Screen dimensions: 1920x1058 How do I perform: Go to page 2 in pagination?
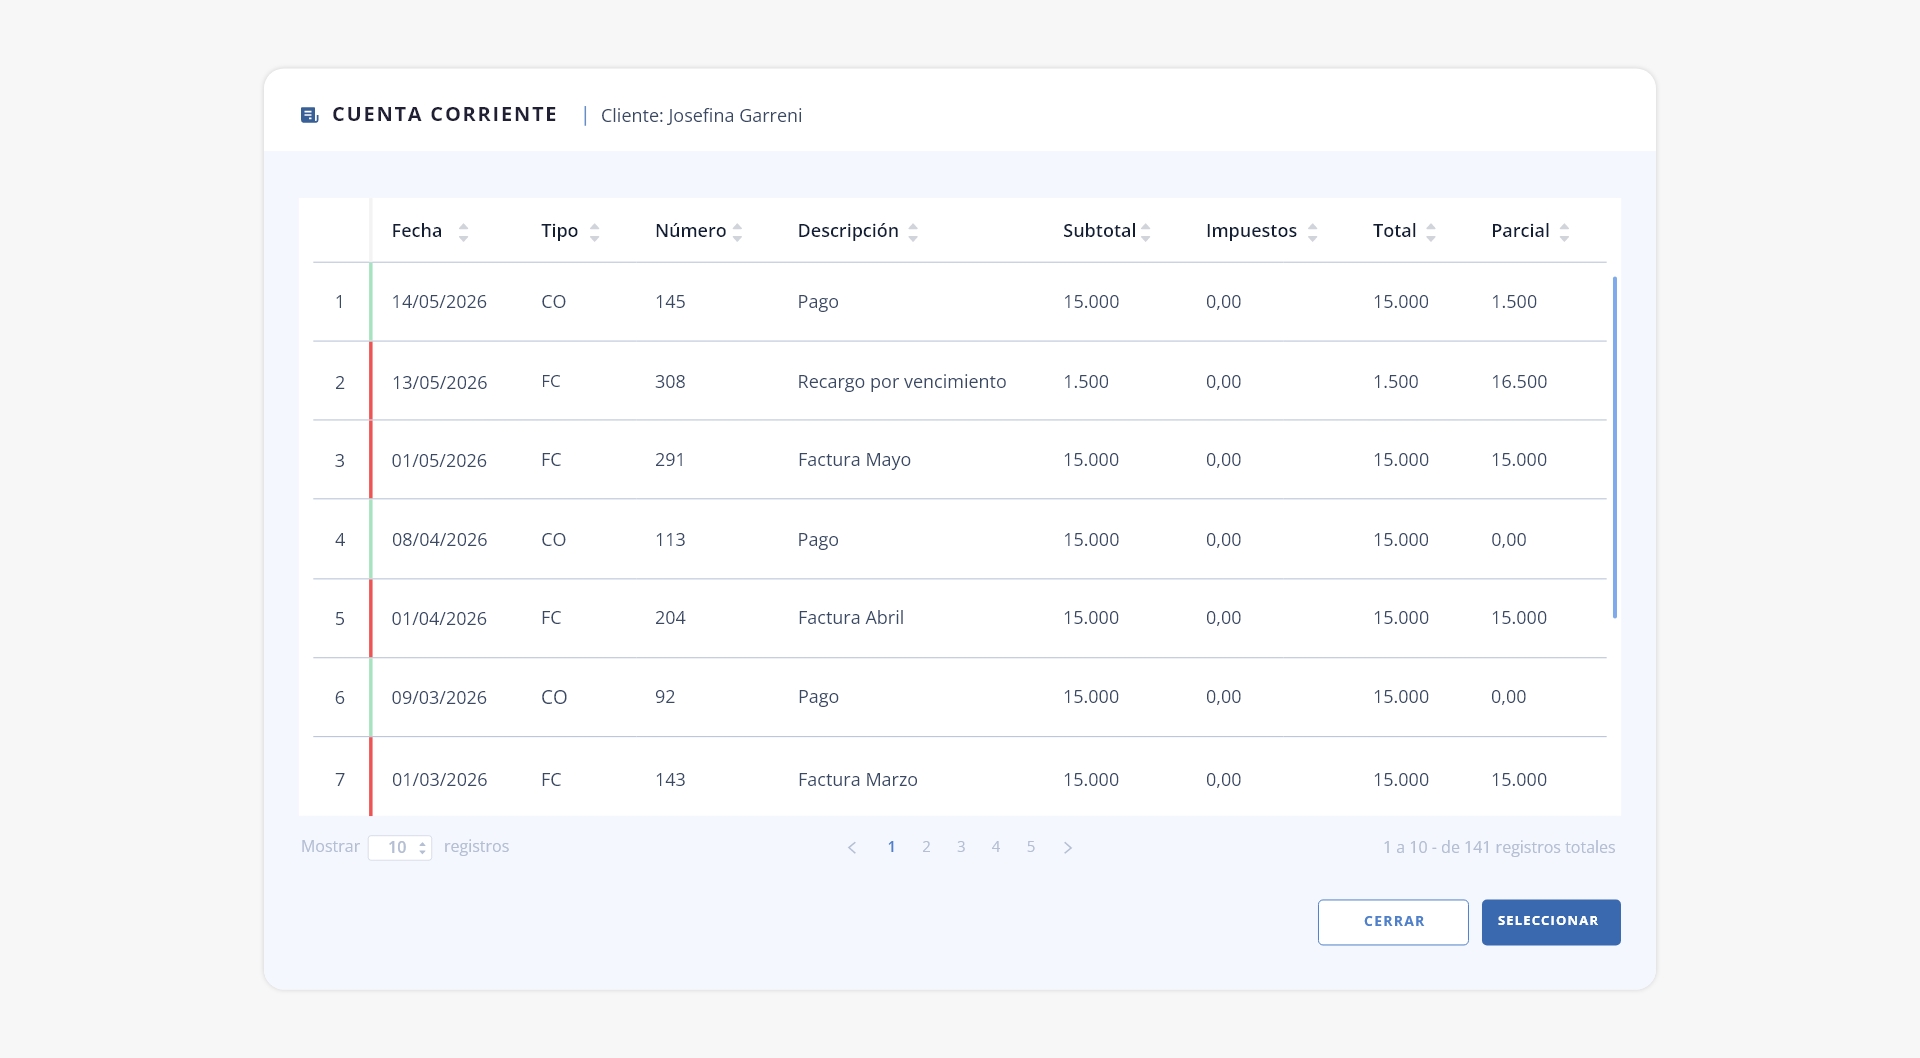point(926,847)
